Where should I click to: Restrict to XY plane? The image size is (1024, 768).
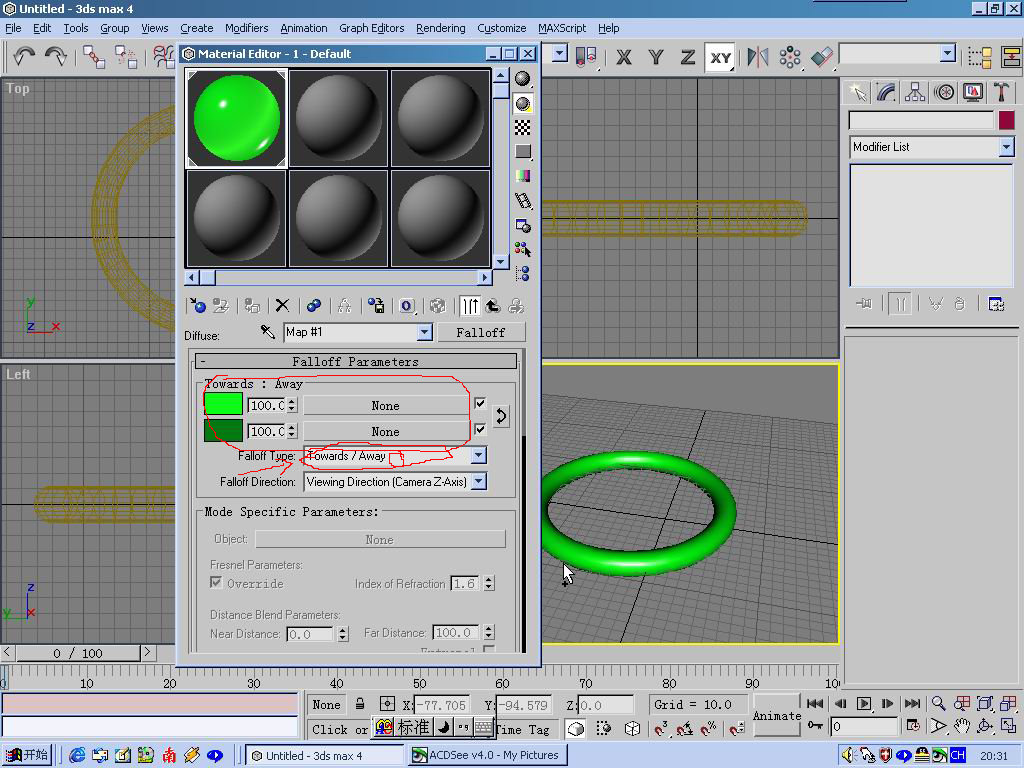[720, 57]
